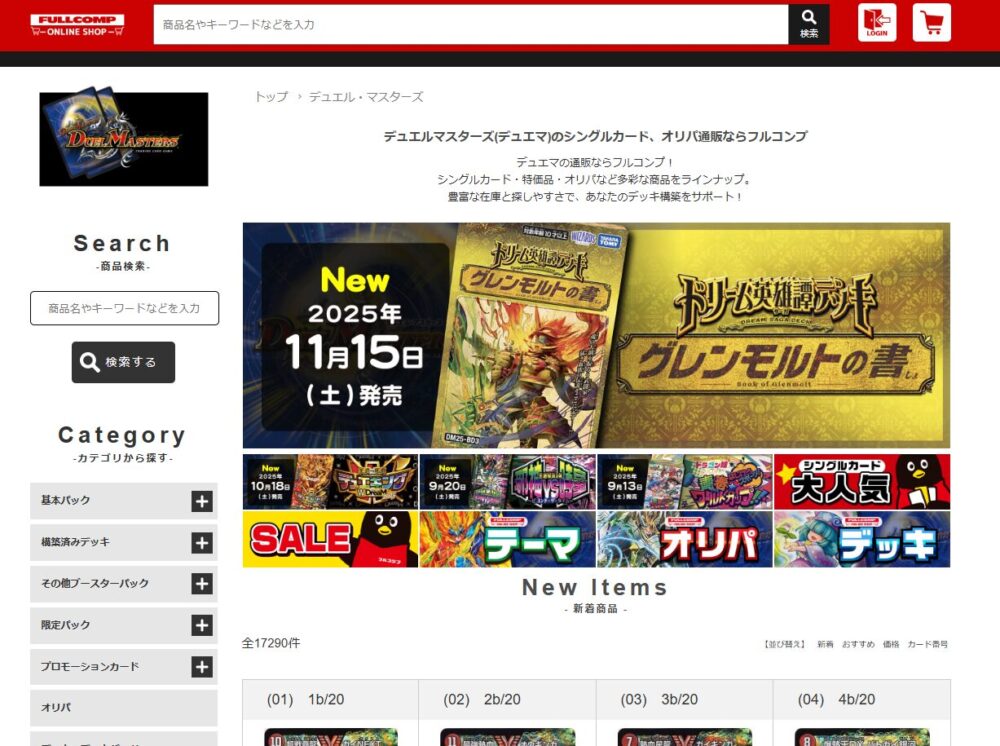The height and width of the screenshot is (746, 1000).
Task: Expand the プロモーションカード category
Action: (202, 667)
